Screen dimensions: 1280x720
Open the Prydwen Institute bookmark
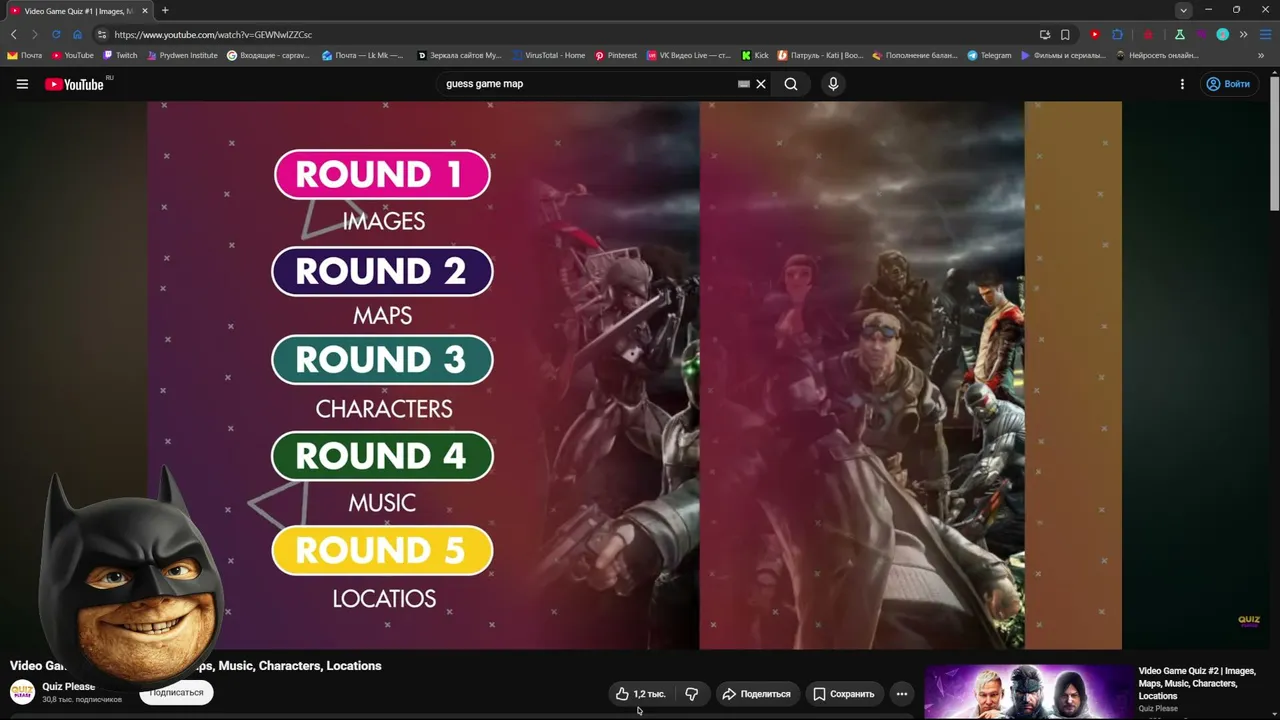click(x=182, y=55)
